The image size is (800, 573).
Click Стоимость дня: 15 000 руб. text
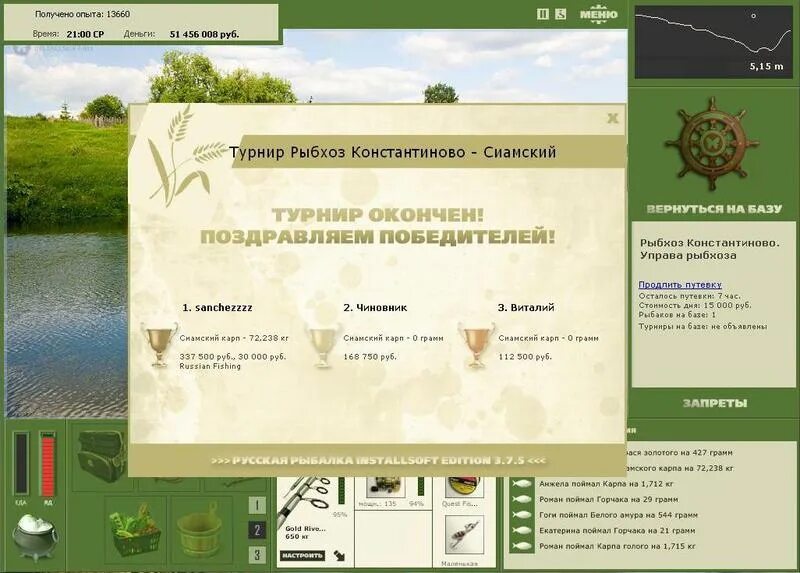(x=695, y=305)
